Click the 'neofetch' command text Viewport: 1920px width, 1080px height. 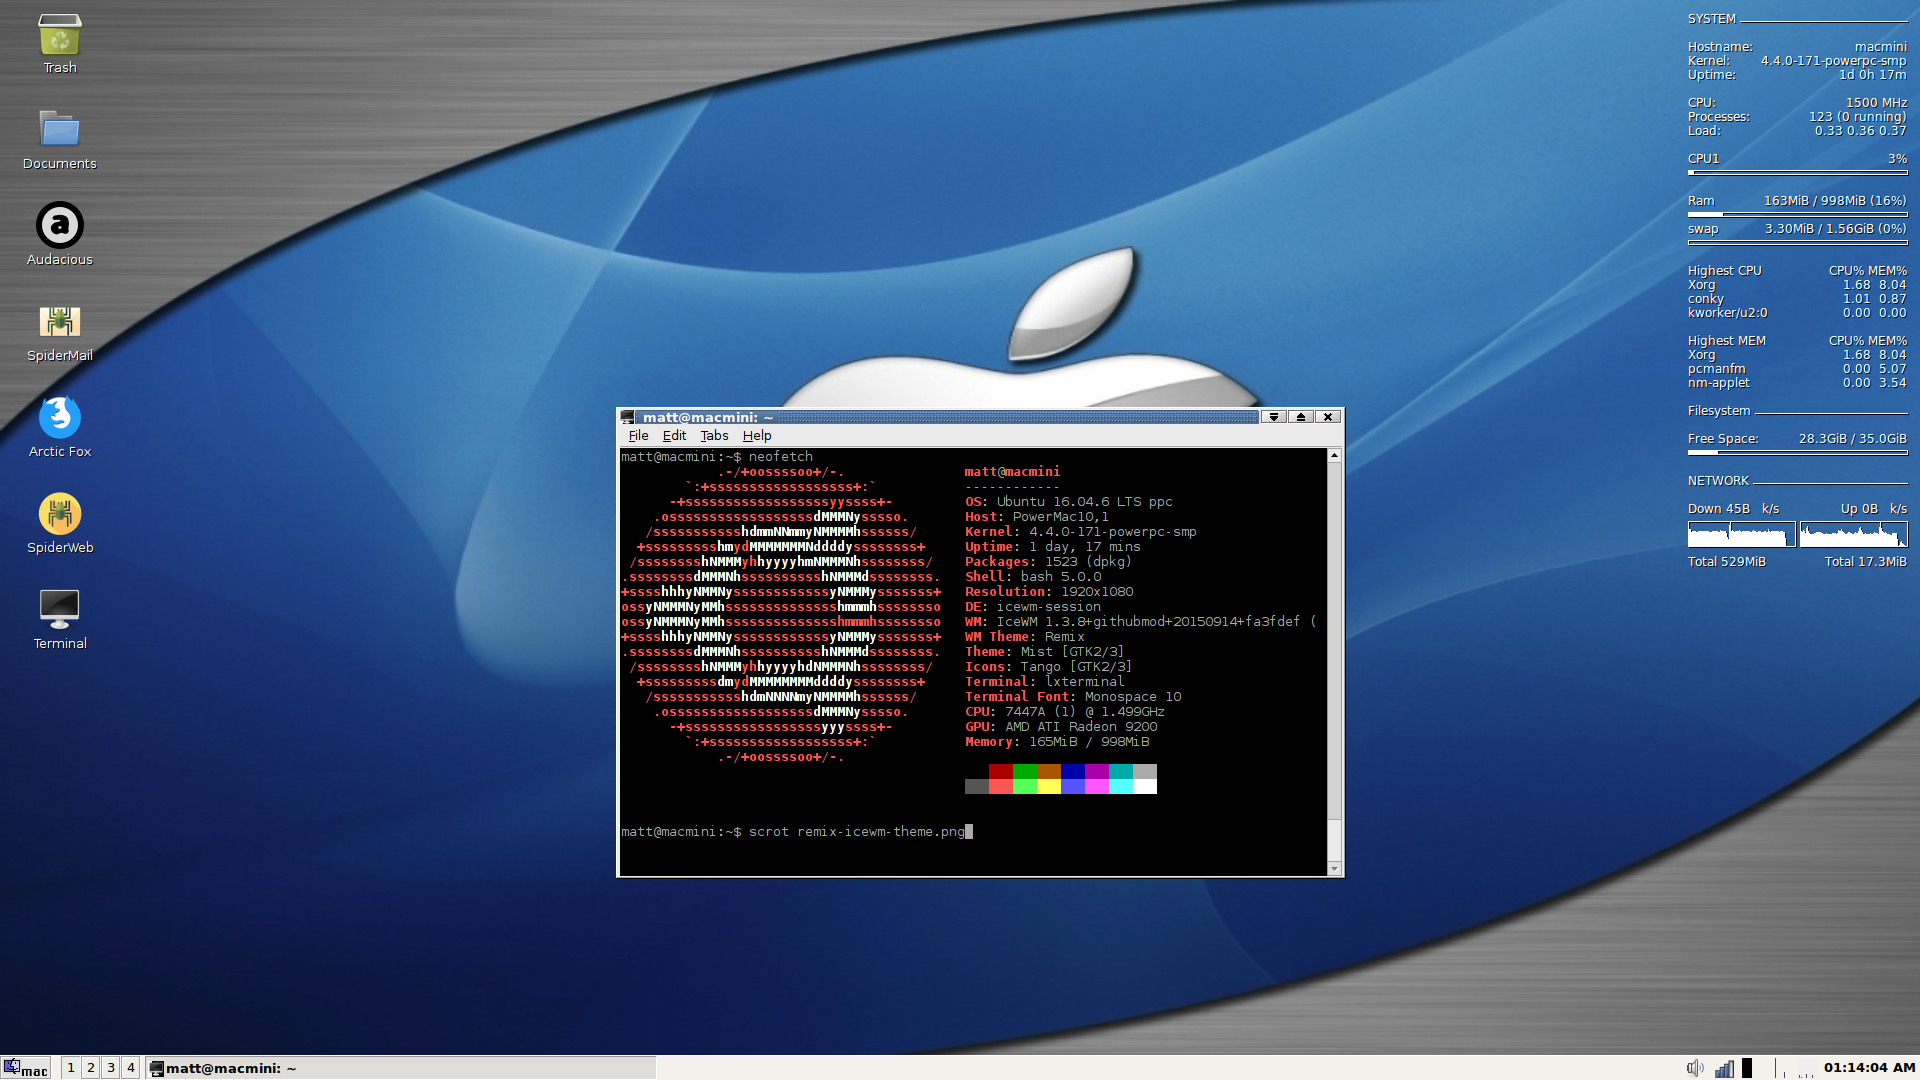click(x=781, y=457)
